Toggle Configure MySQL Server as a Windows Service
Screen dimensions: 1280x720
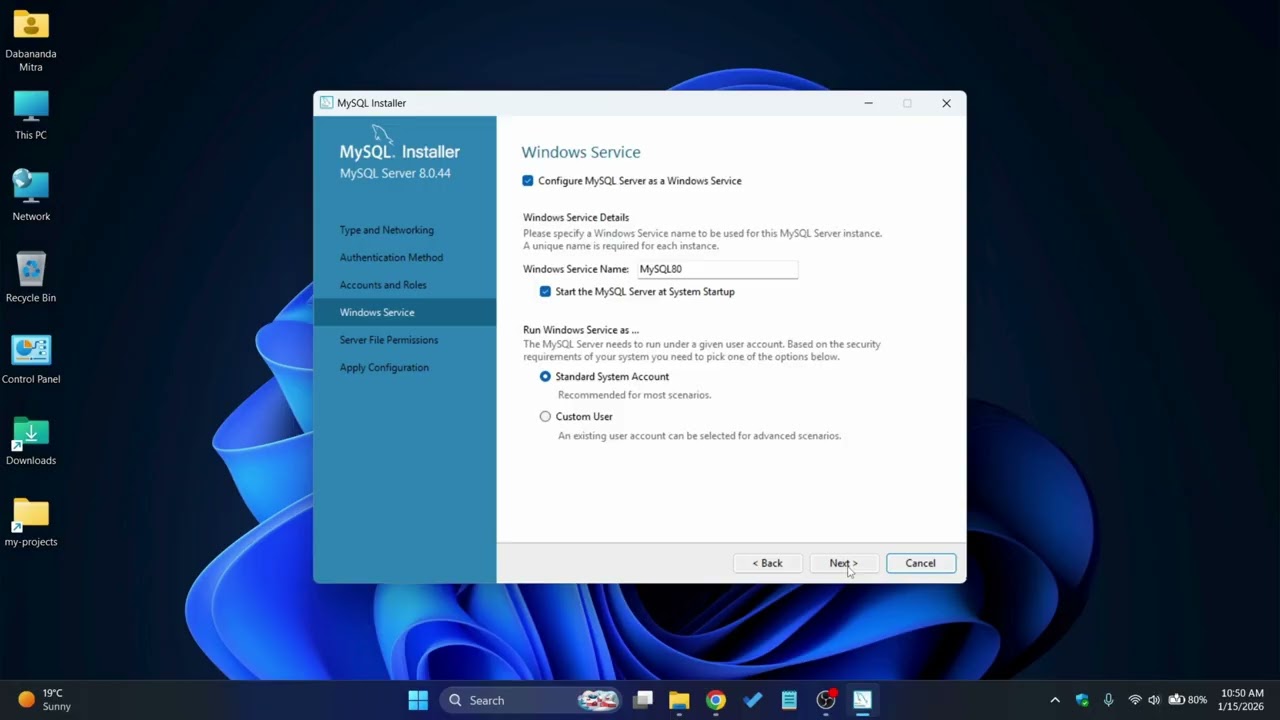[x=528, y=181]
